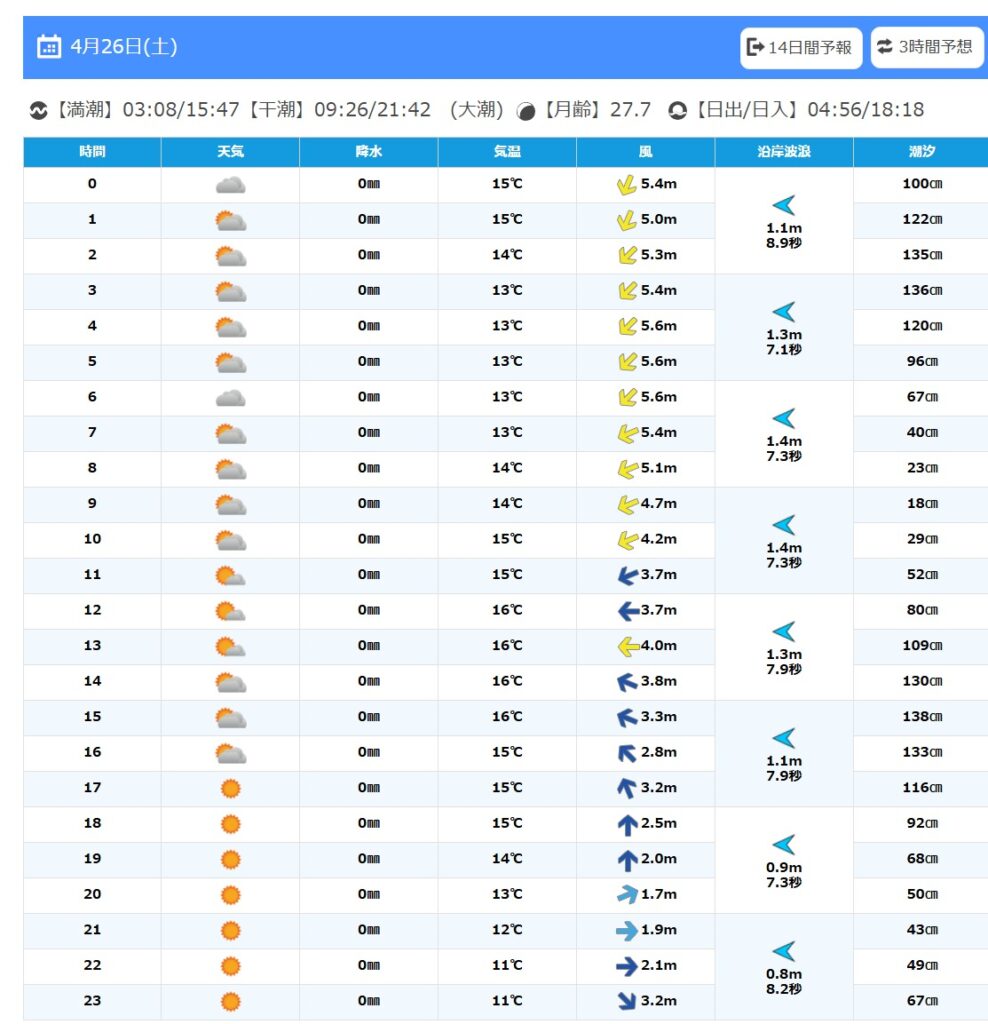Click the blue wind arrow at hour 11
The image size is (988, 1024).
coord(628,575)
